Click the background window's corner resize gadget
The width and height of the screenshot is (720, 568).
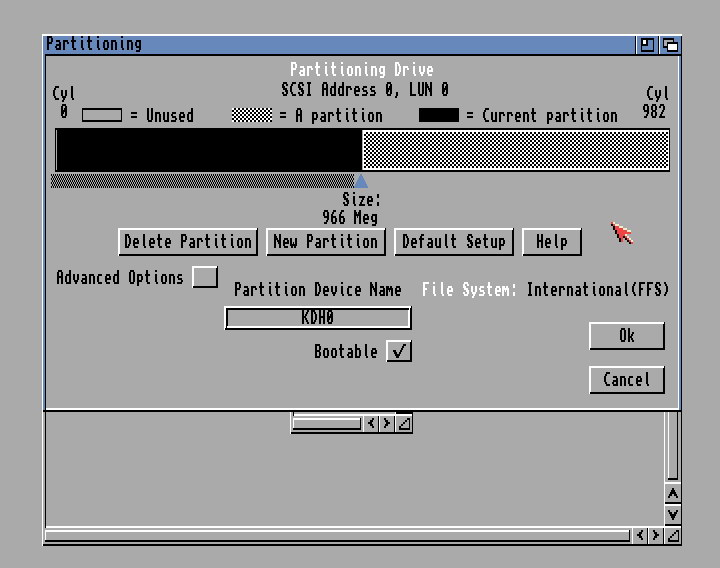(x=673, y=536)
